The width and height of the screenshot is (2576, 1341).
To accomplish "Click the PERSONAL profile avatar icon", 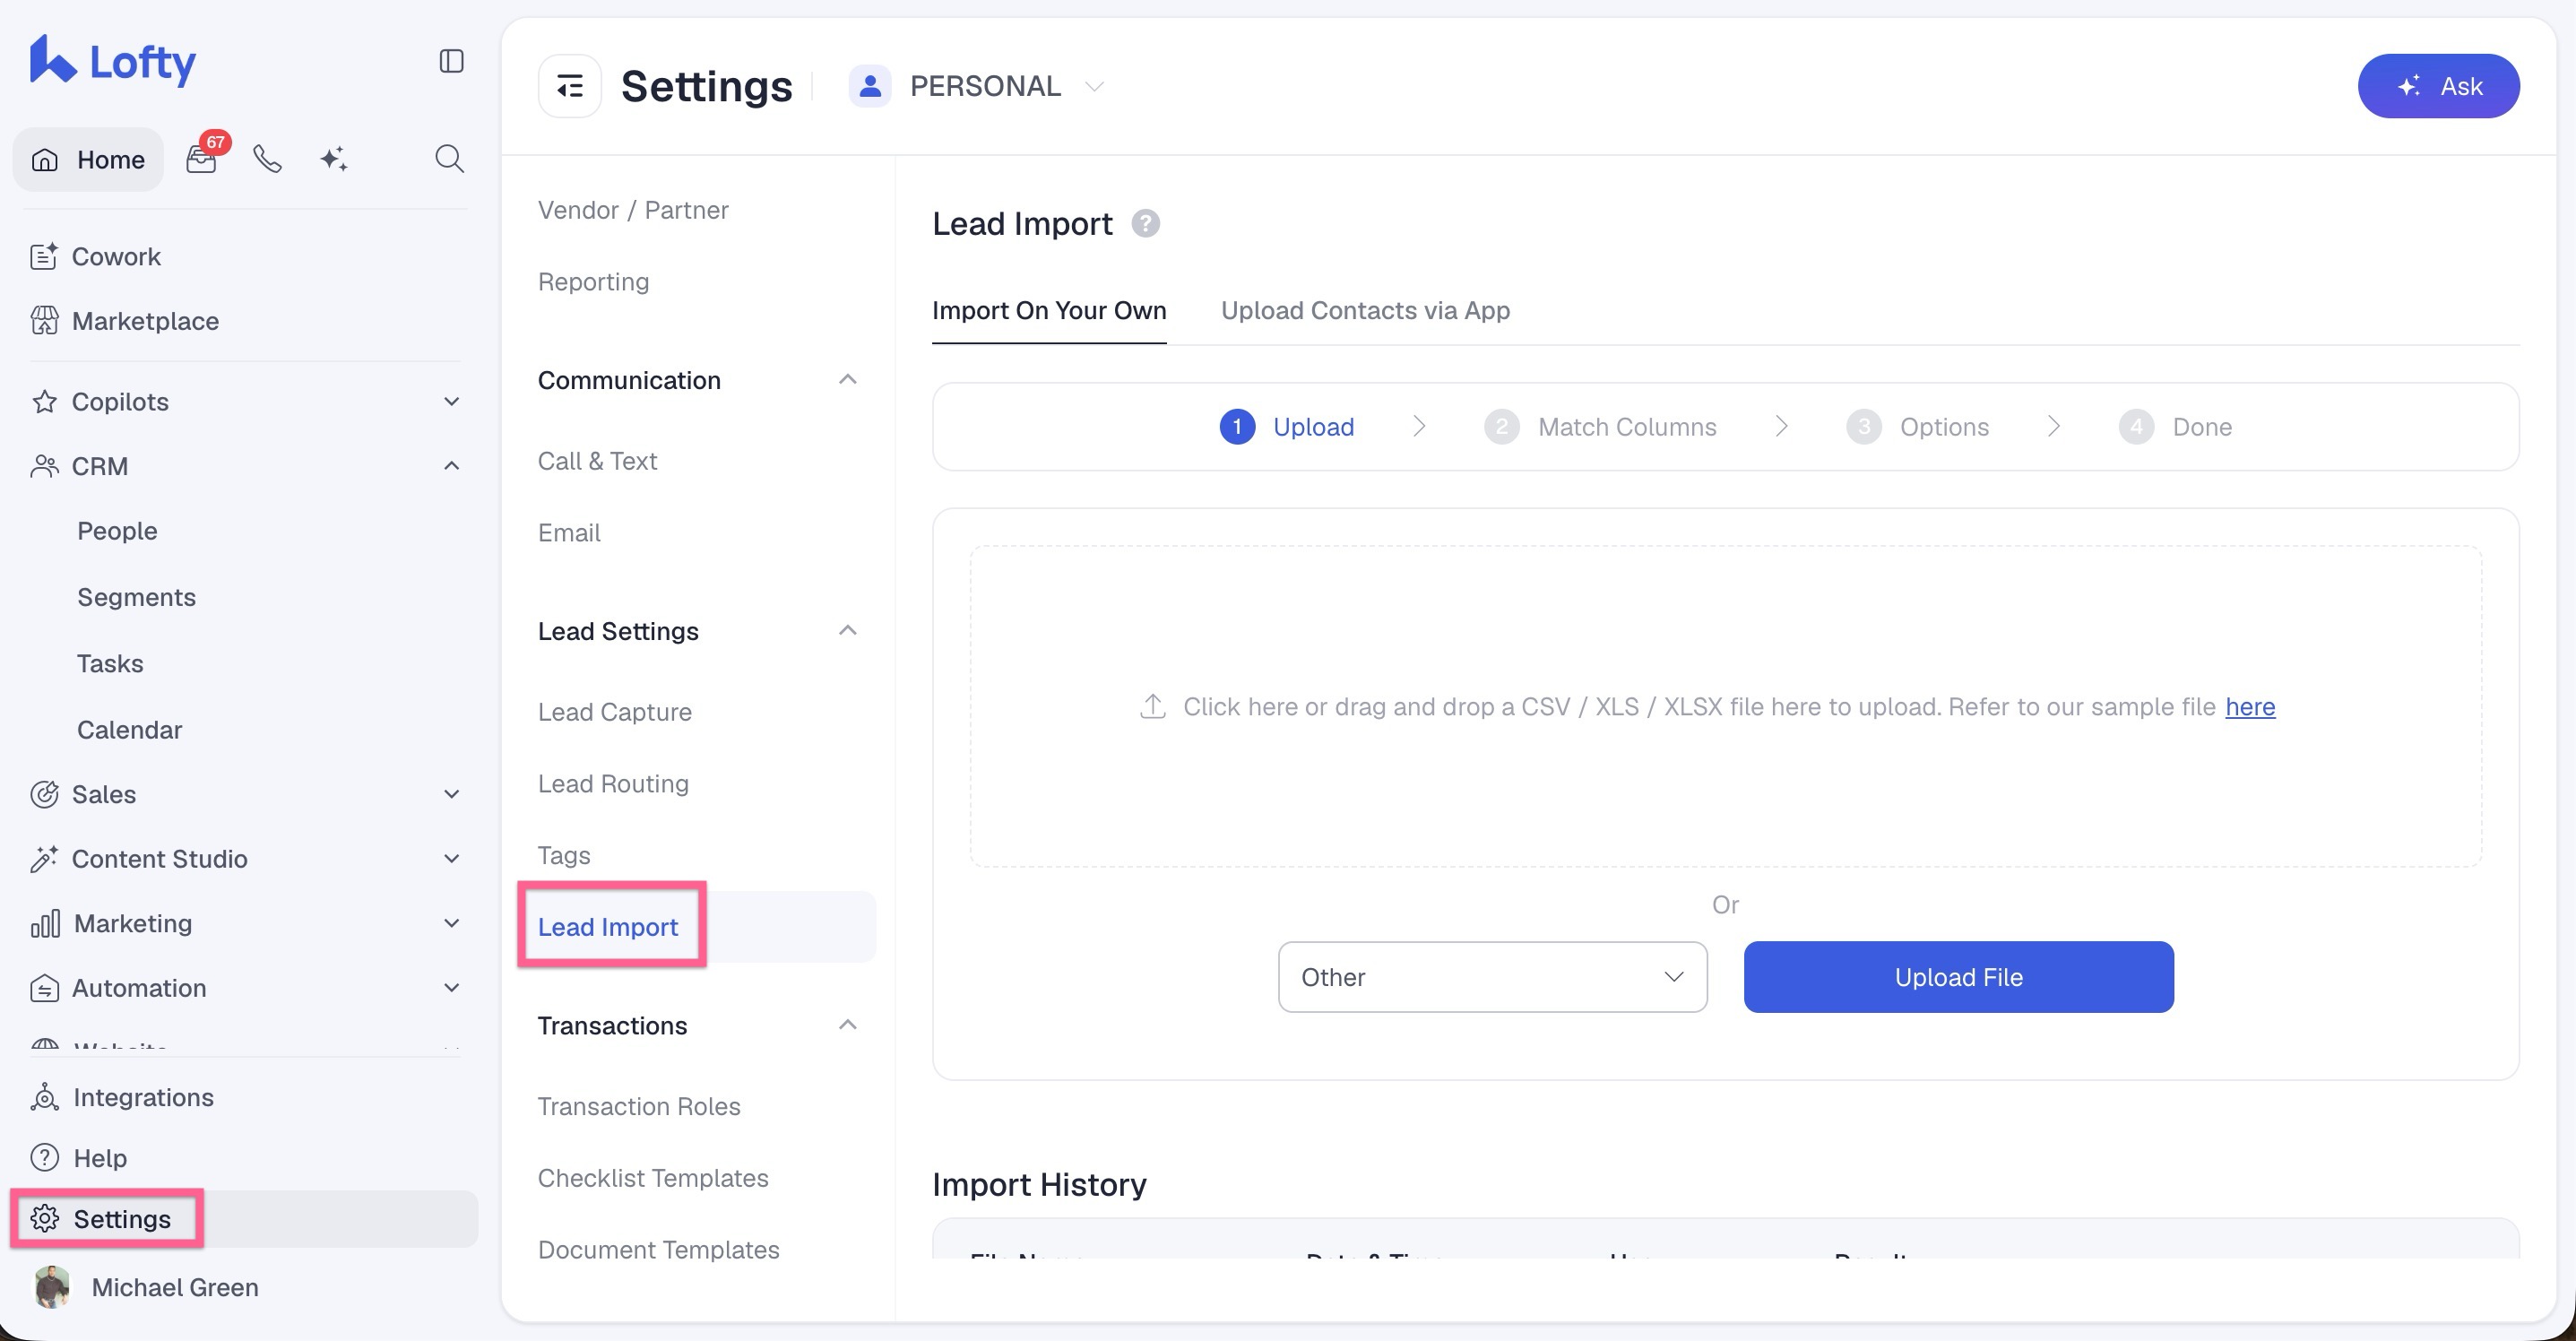I will click(870, 86).
